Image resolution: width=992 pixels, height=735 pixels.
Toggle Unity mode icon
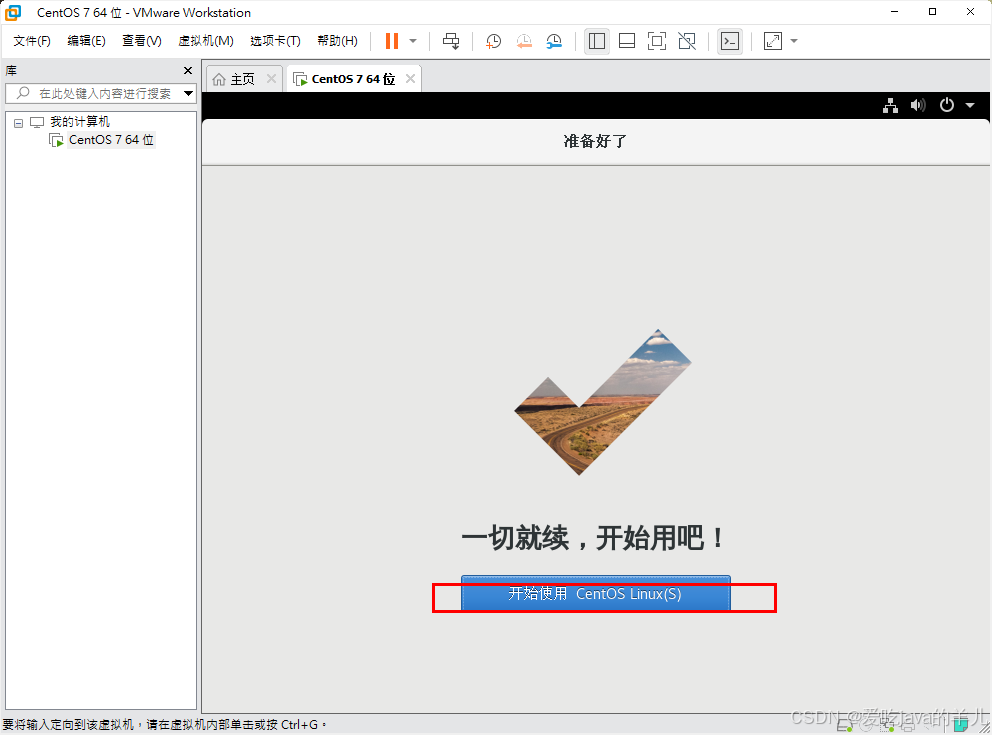[x=687, y=41]
